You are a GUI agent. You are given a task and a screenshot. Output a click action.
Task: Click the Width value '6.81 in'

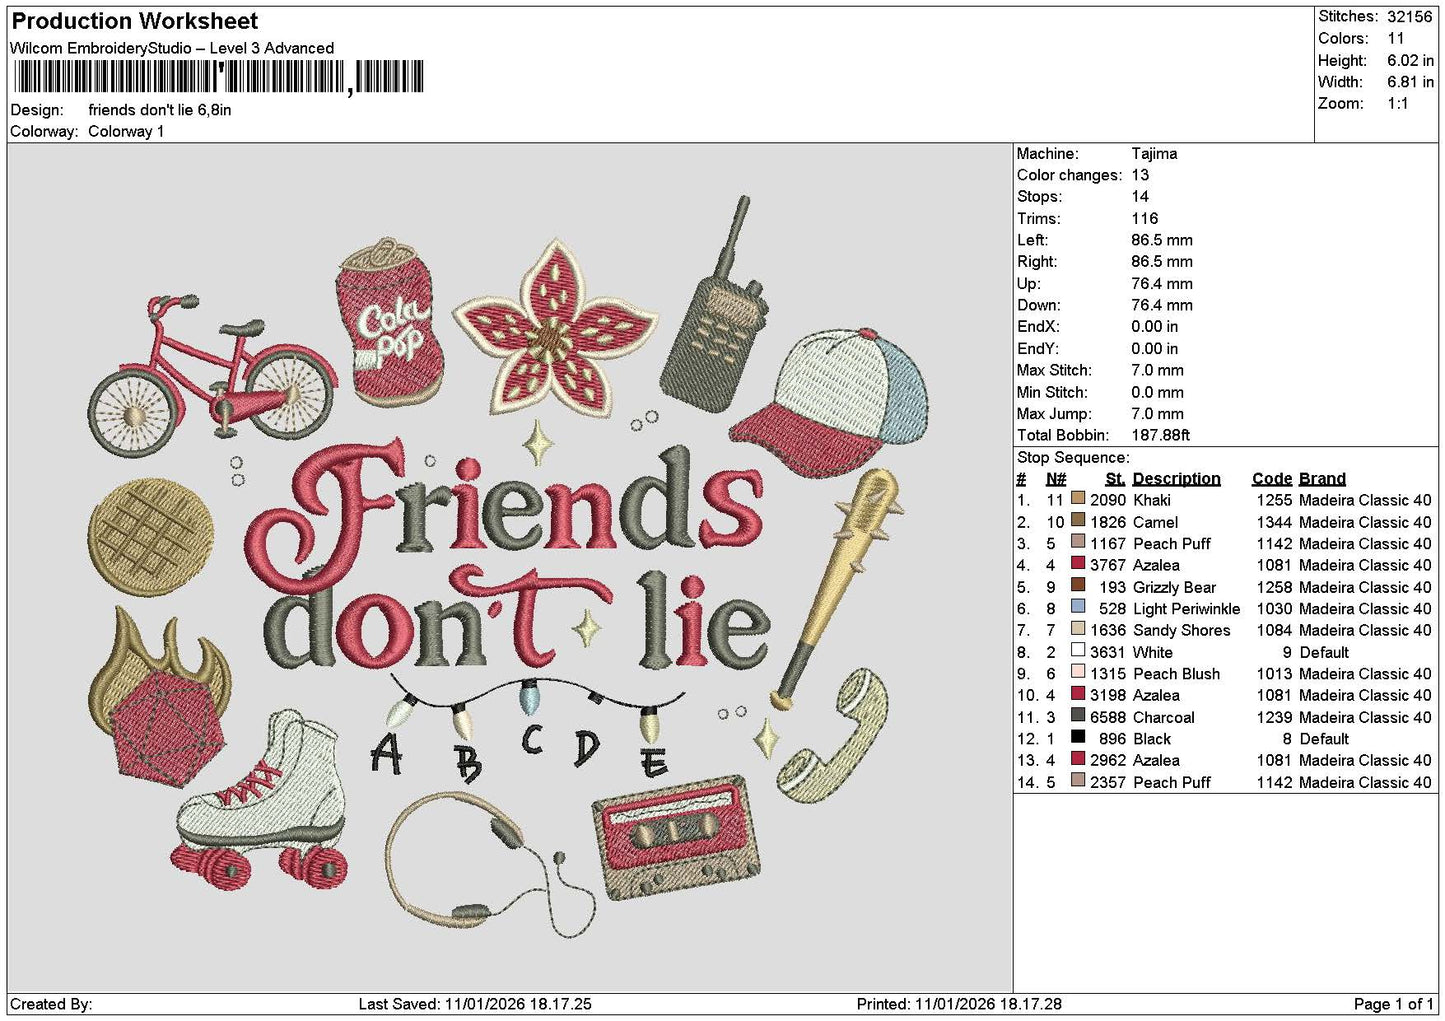pos(1410,82)
